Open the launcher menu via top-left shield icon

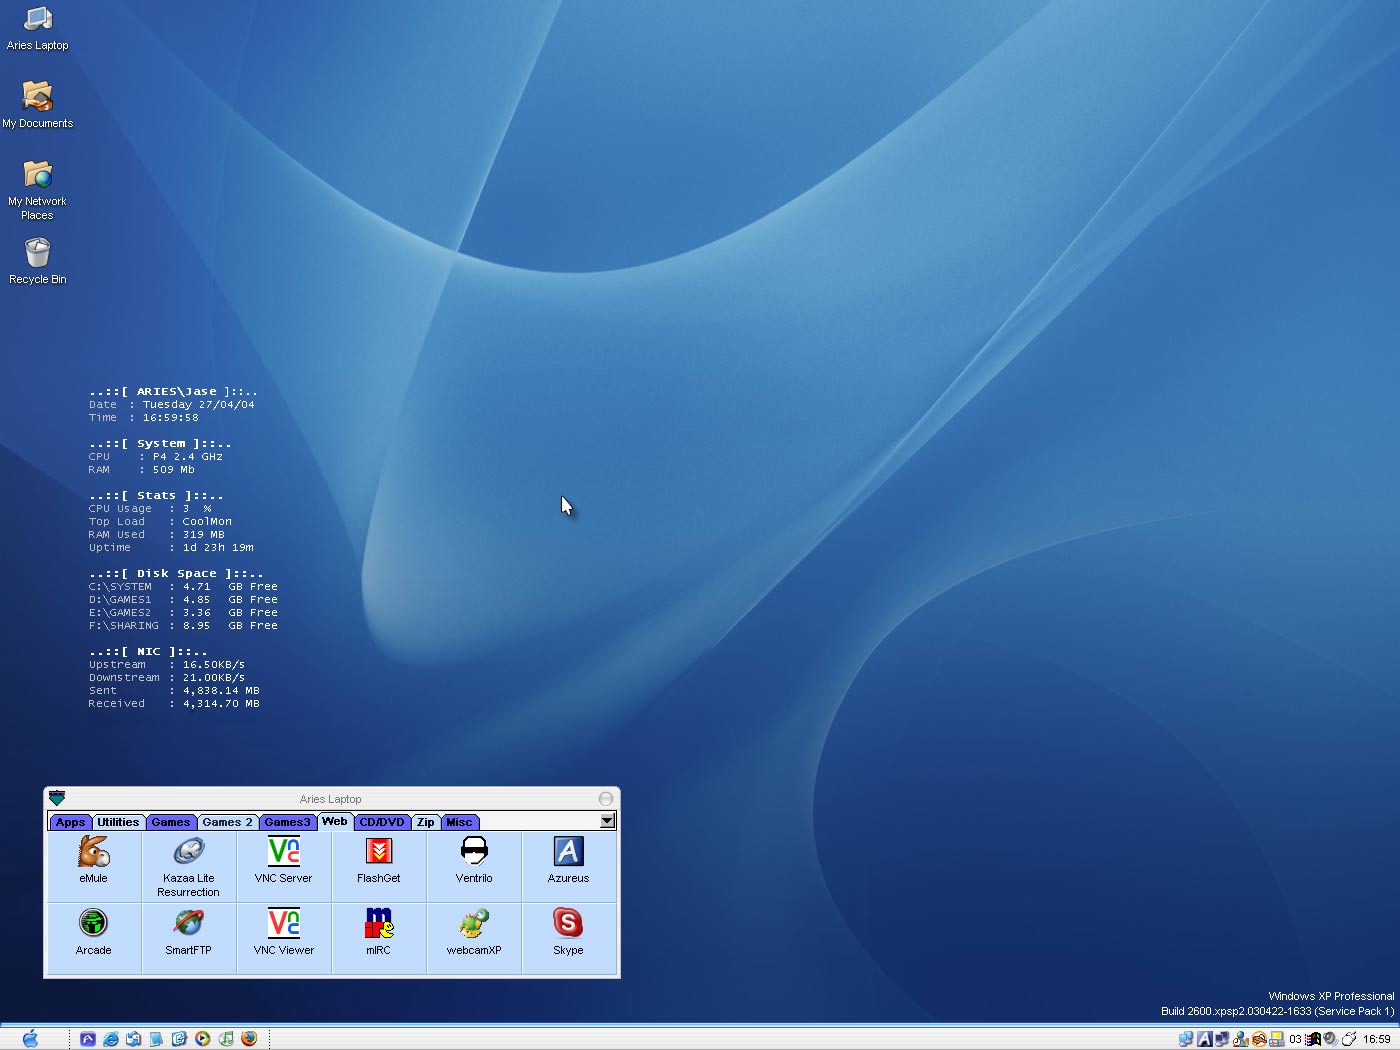[57, 798]
